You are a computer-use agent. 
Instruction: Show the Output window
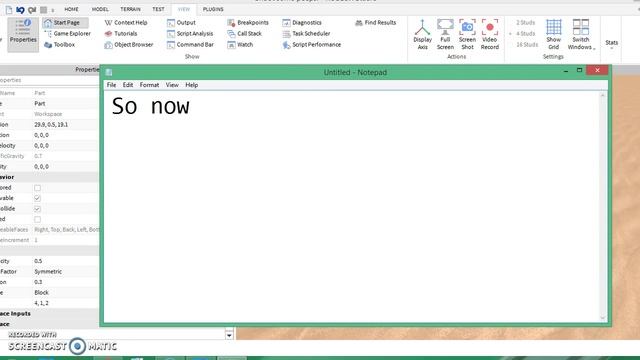click(181, 22)
